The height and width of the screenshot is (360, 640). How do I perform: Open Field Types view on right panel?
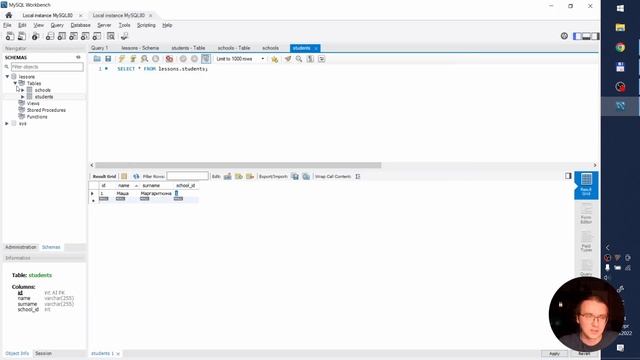pos(586,242)
